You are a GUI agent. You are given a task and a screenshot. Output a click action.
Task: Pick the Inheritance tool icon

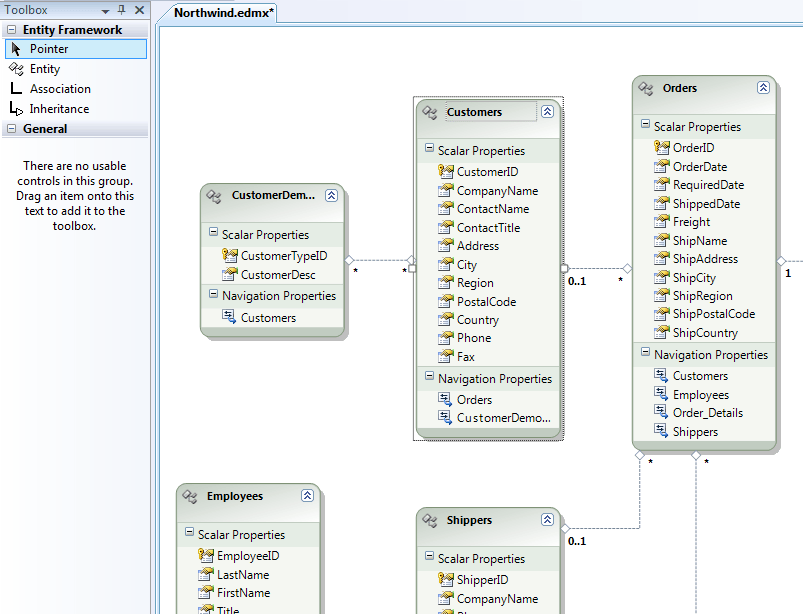(x=16, y=109)
